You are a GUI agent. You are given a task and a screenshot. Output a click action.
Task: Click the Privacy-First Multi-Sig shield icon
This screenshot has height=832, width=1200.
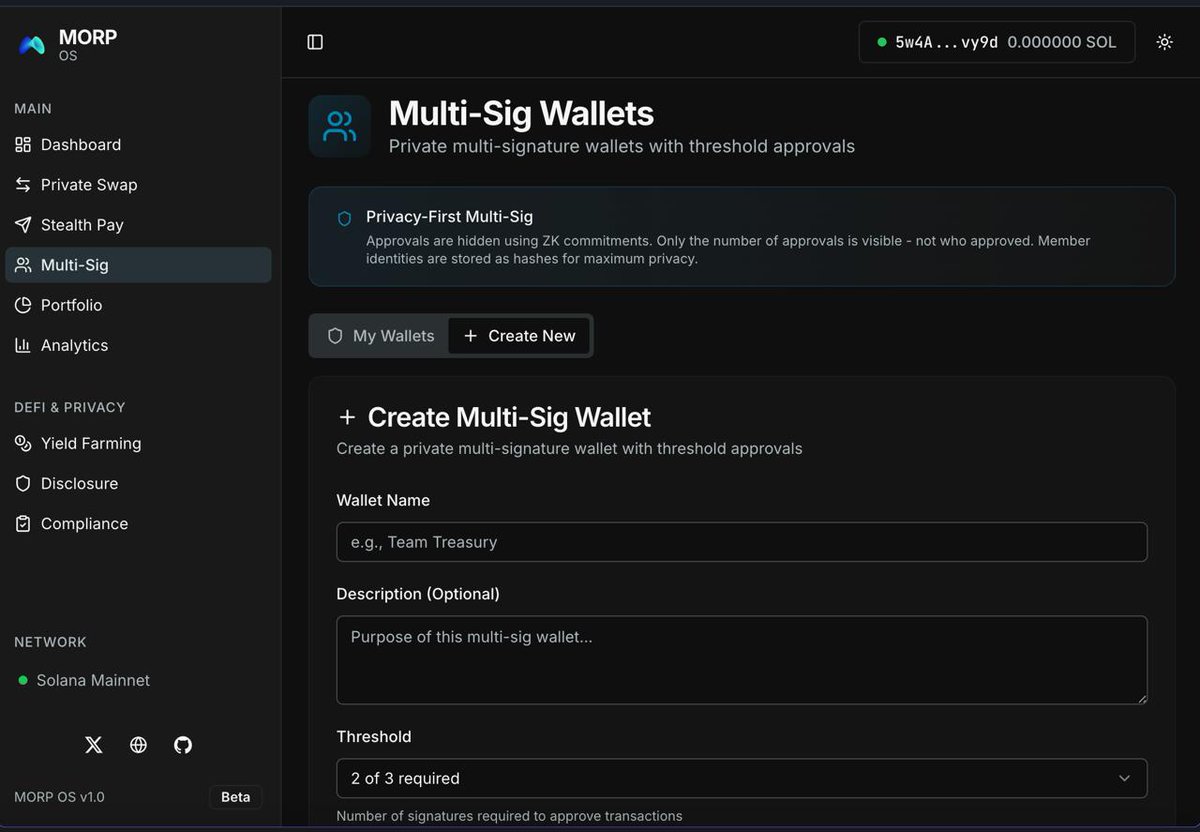pos(344,218)
